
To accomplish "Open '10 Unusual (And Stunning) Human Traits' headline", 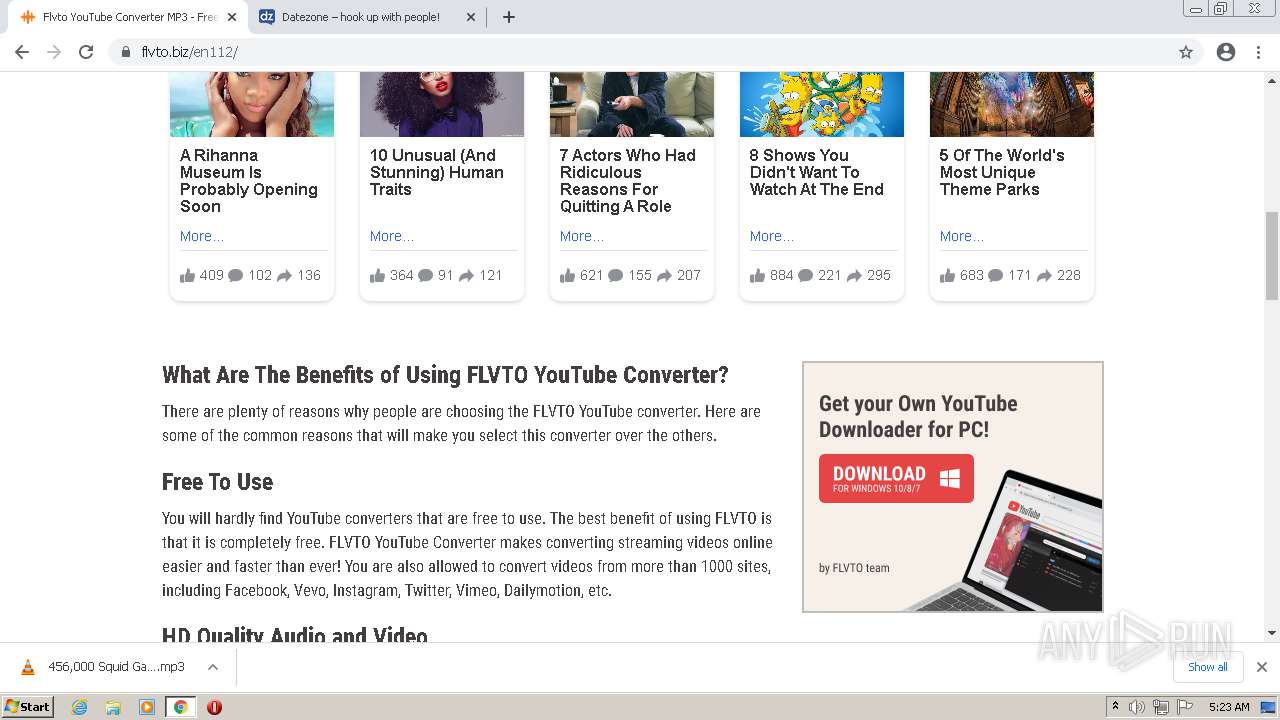I will [437, 172].
